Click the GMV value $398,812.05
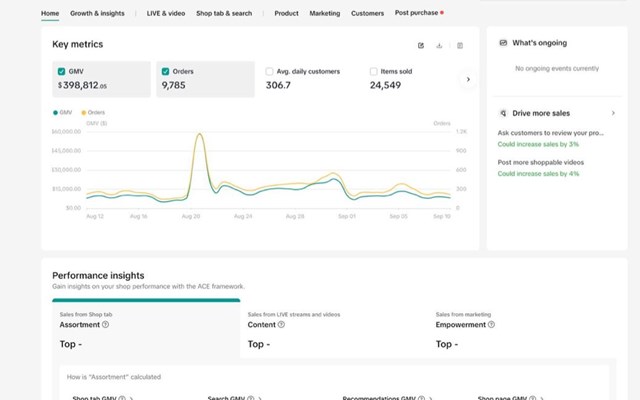Screen dimensions: 640x400 tap(82, 85)
